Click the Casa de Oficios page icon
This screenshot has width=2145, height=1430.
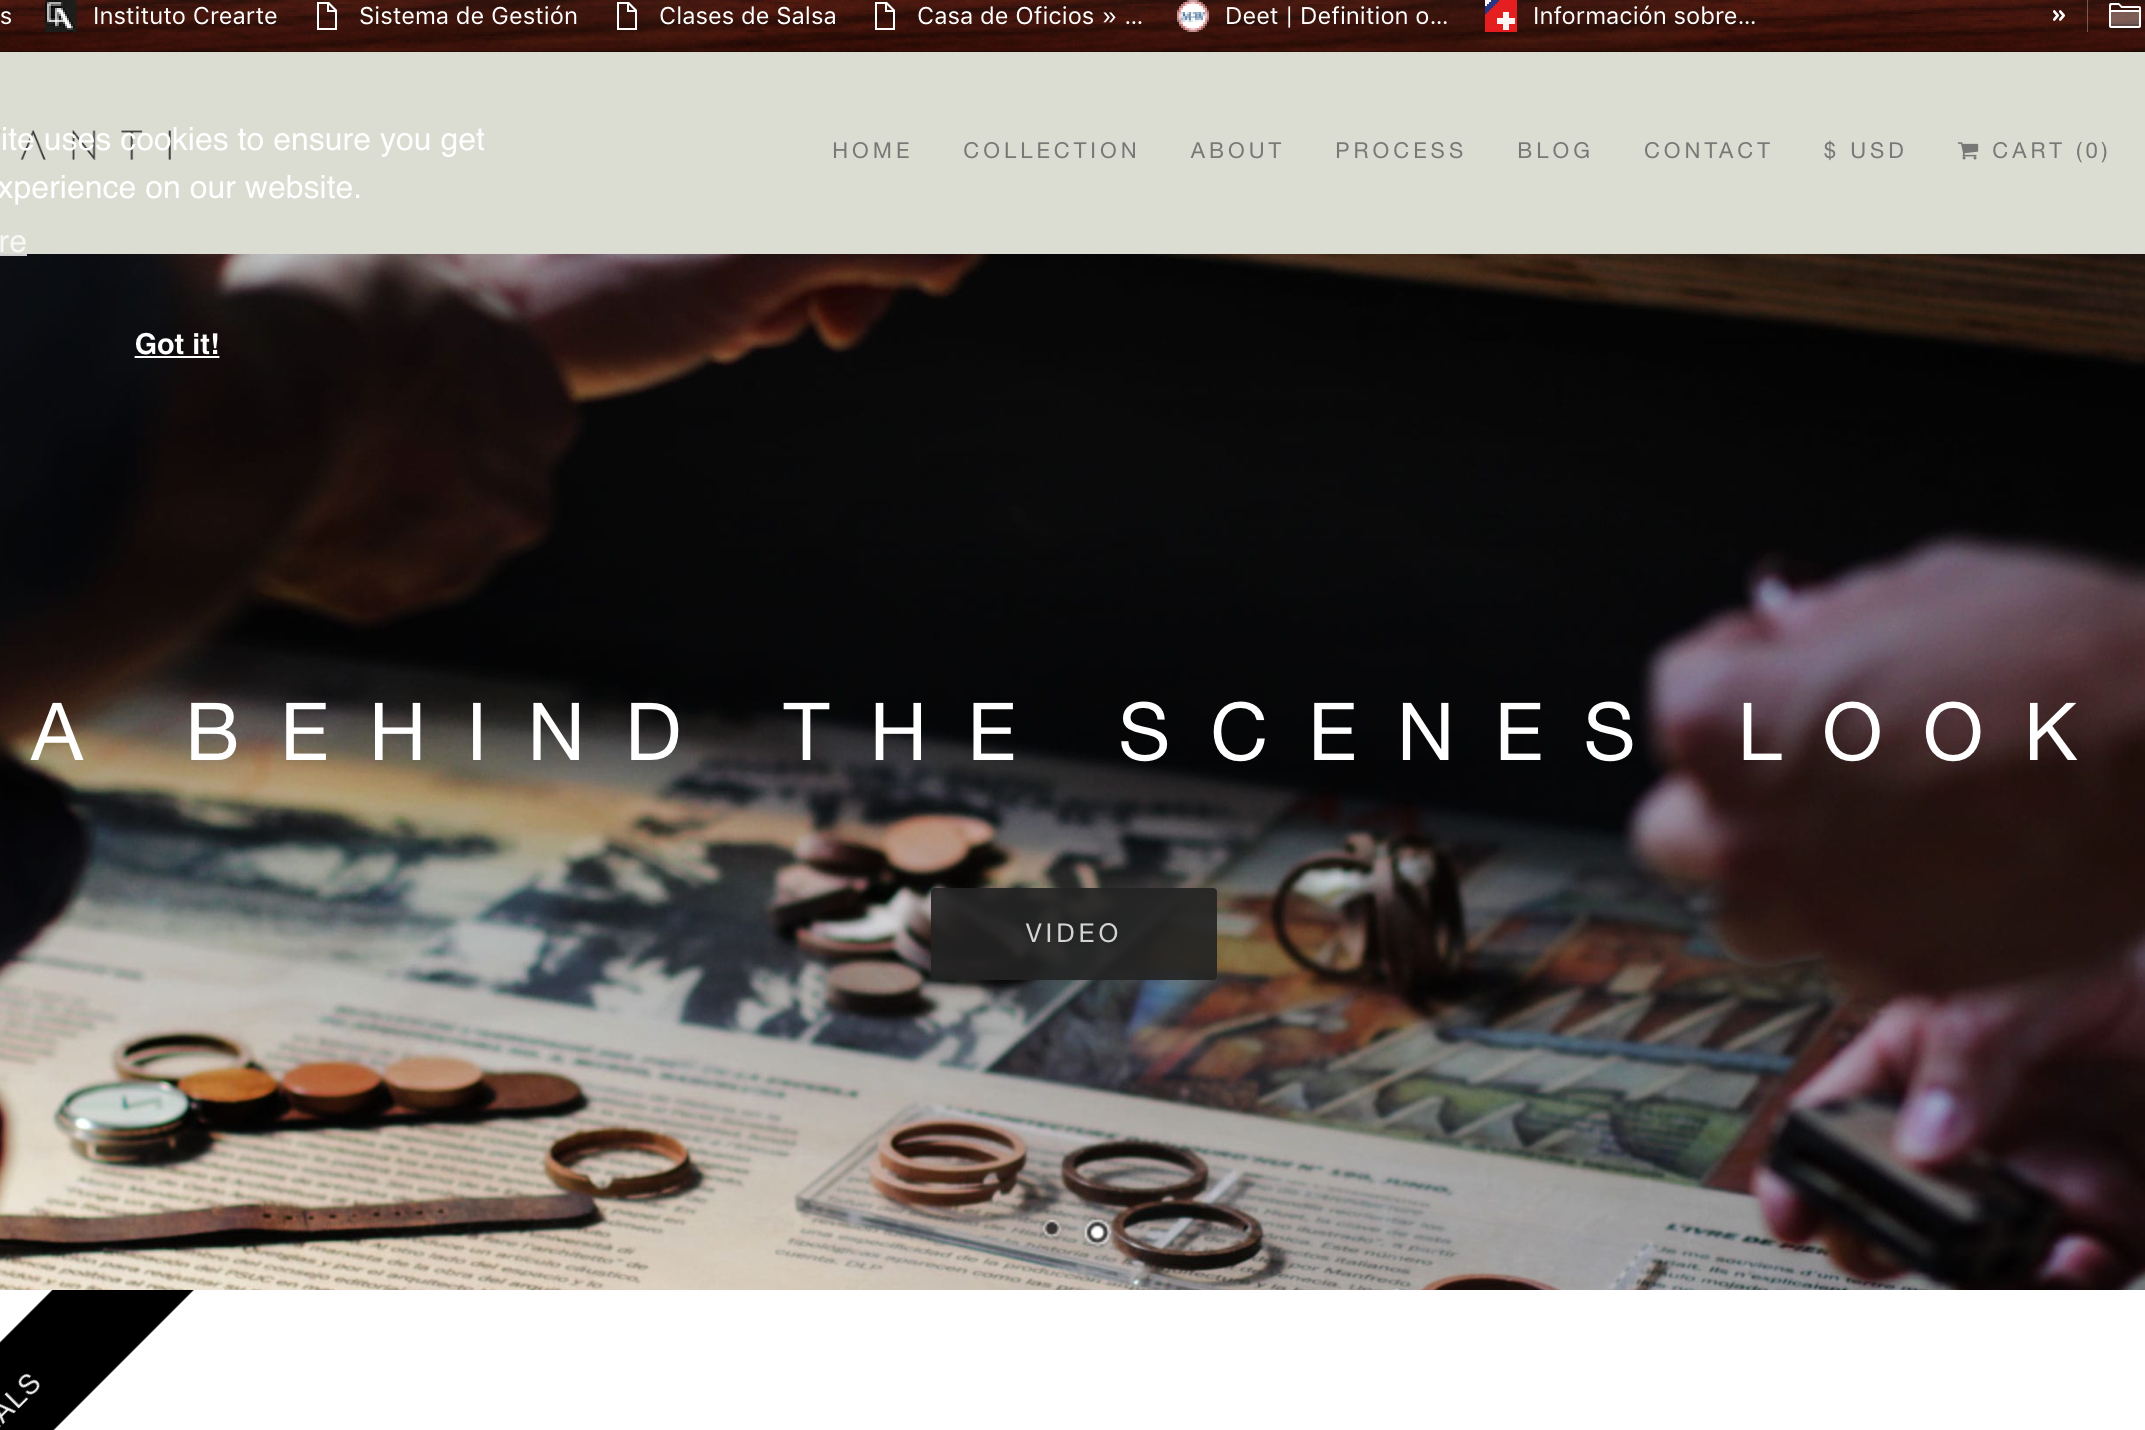pos(884,16)
